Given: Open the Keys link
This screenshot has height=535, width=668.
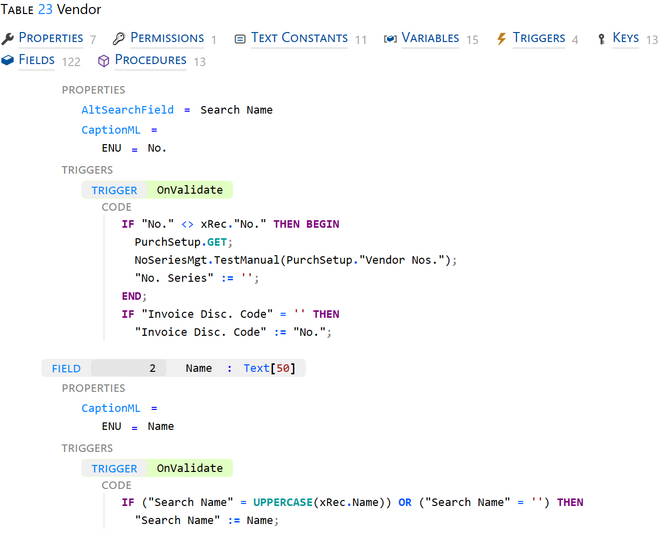Looking at the screenshot, I should click(625, 38).
